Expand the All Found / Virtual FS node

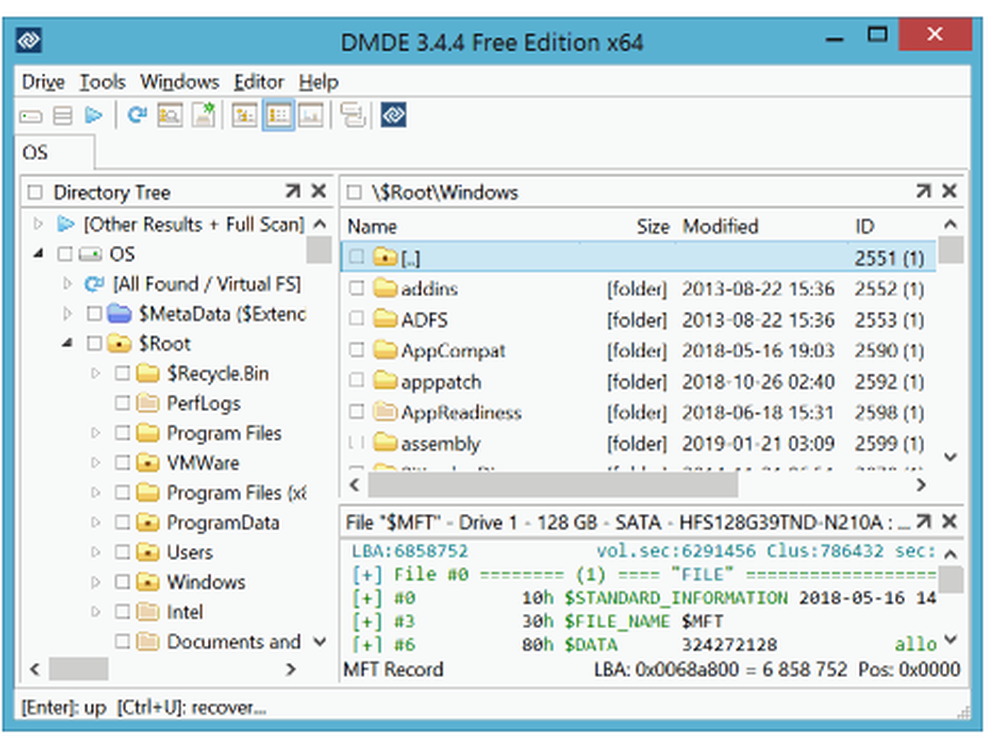click(68, 283)
